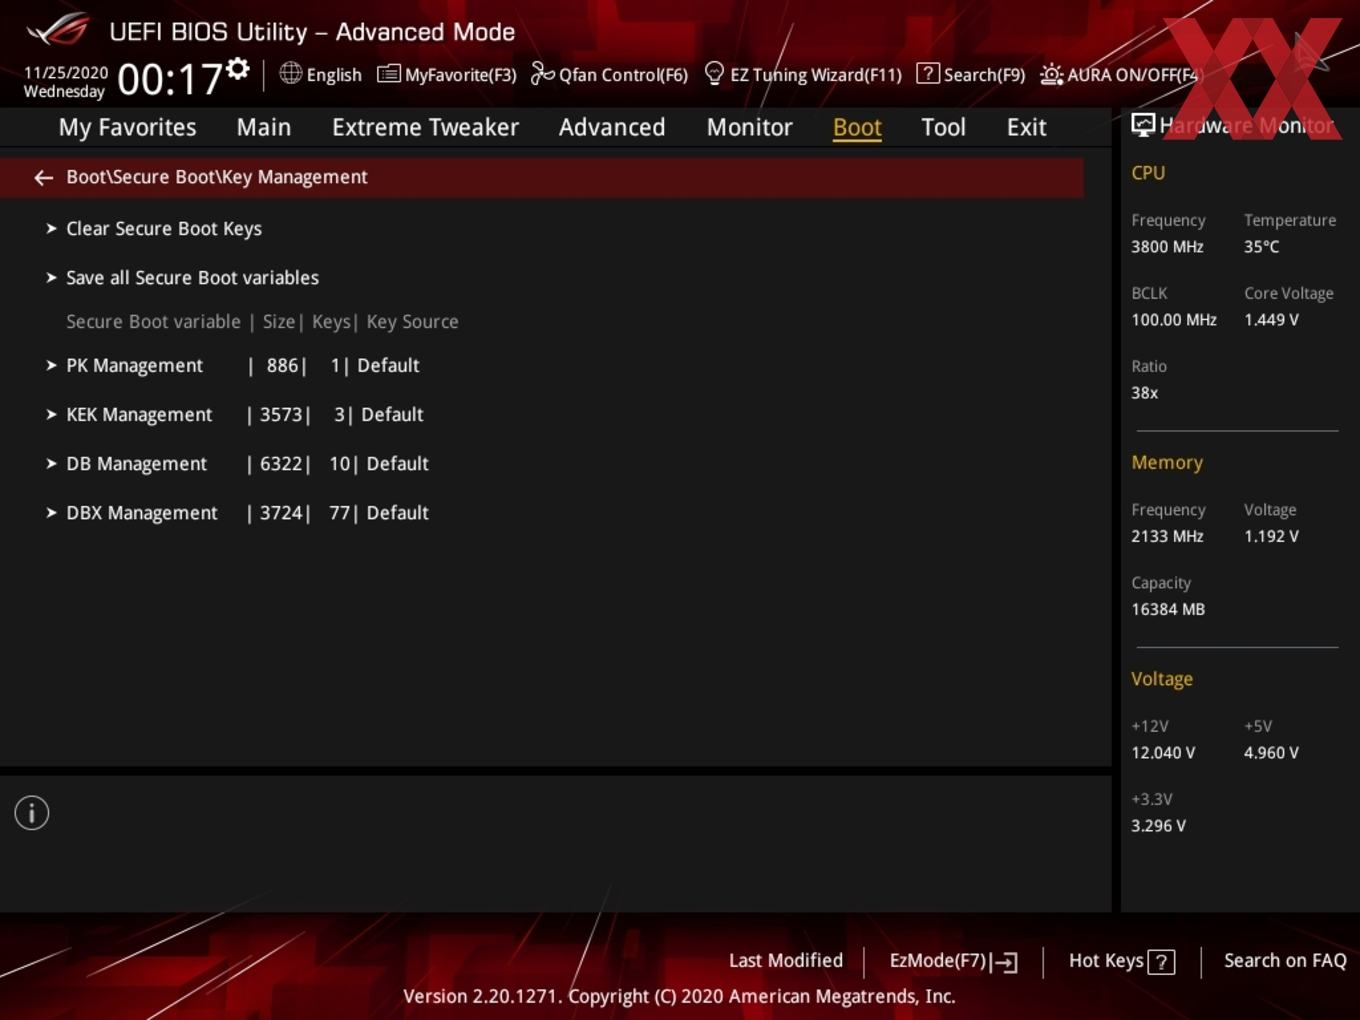
Task: Launch EZ Tuning Wizard(F11) label
Action: click(x=816, y=75)
